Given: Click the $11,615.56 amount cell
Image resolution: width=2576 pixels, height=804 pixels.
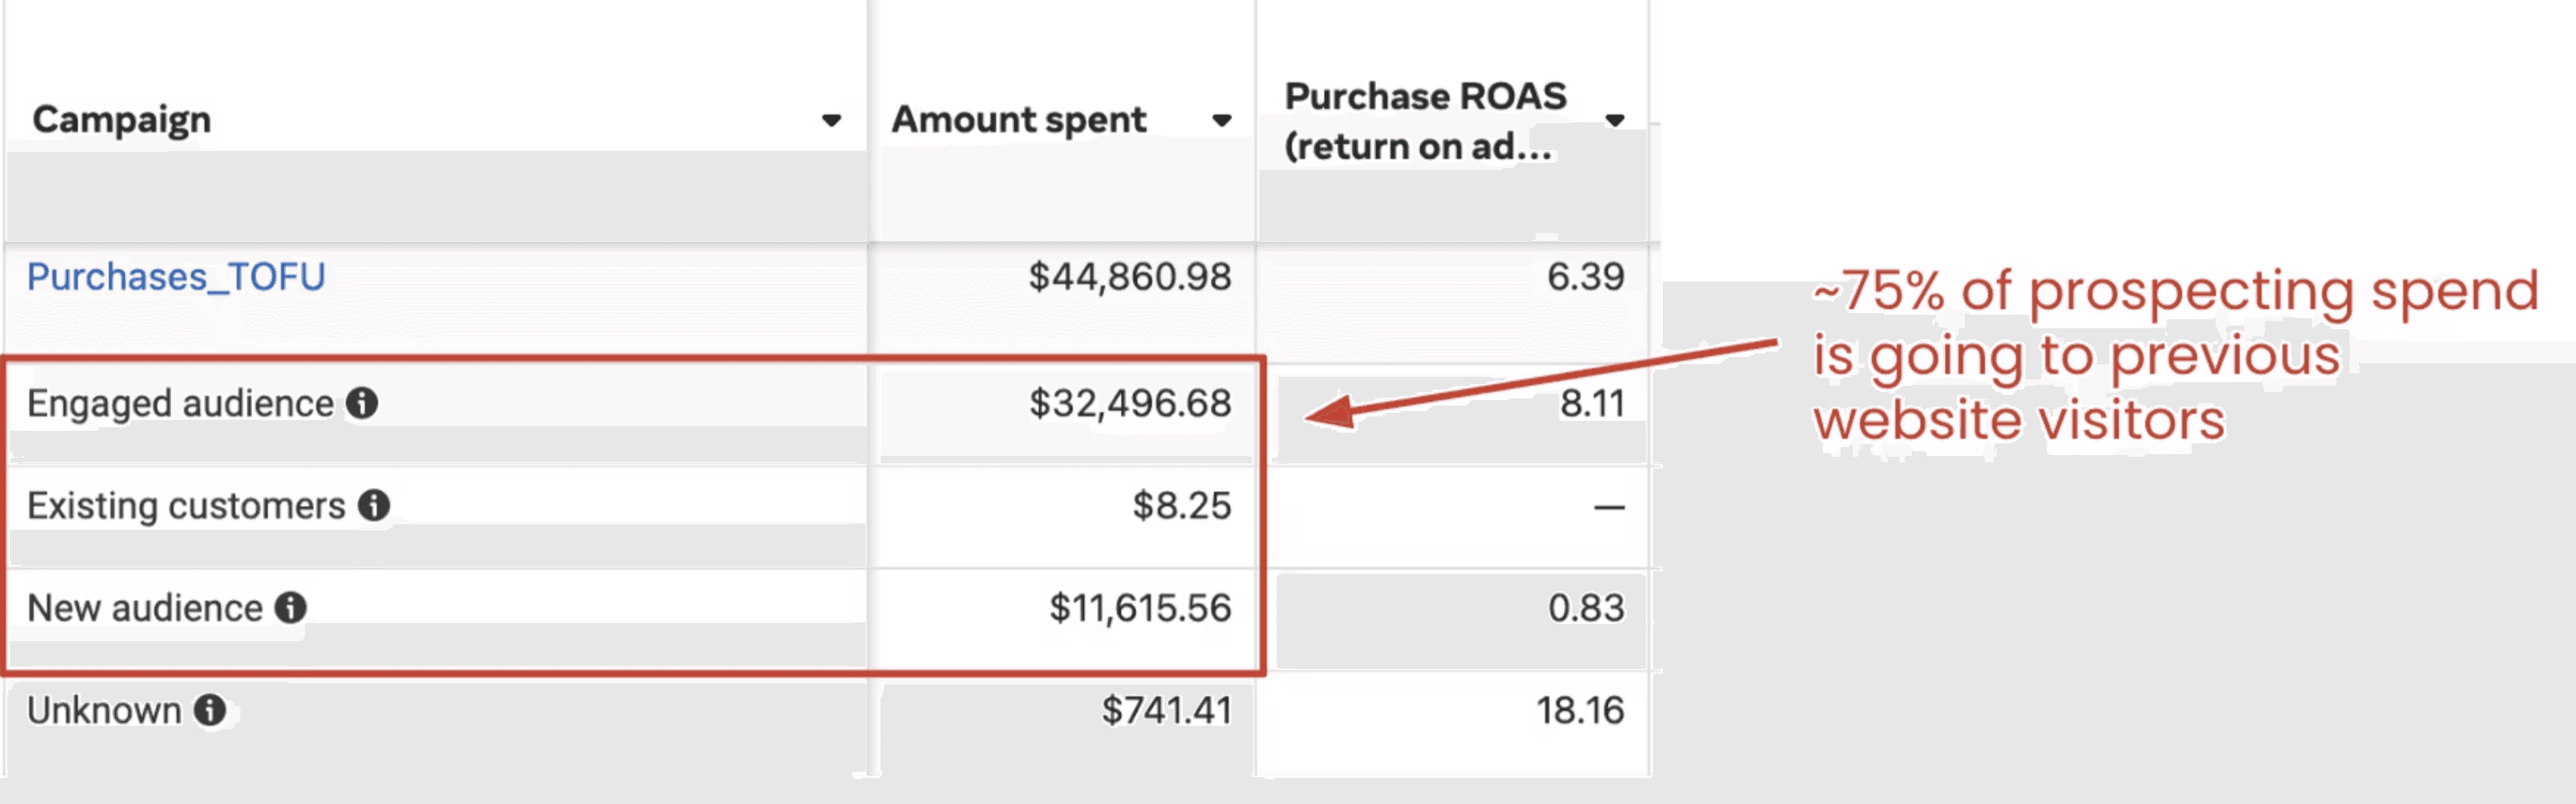Looking at the screenshot, I should tap(1140, 608).
